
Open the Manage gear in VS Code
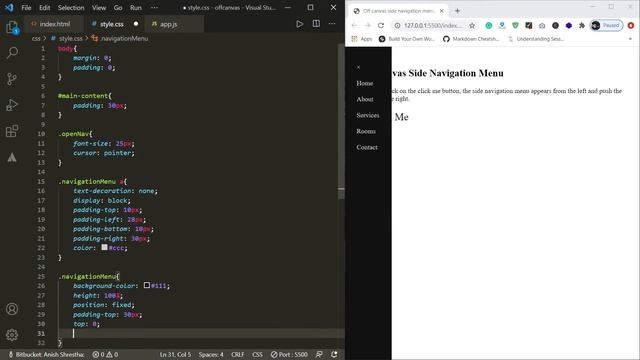tap(12, 335)
